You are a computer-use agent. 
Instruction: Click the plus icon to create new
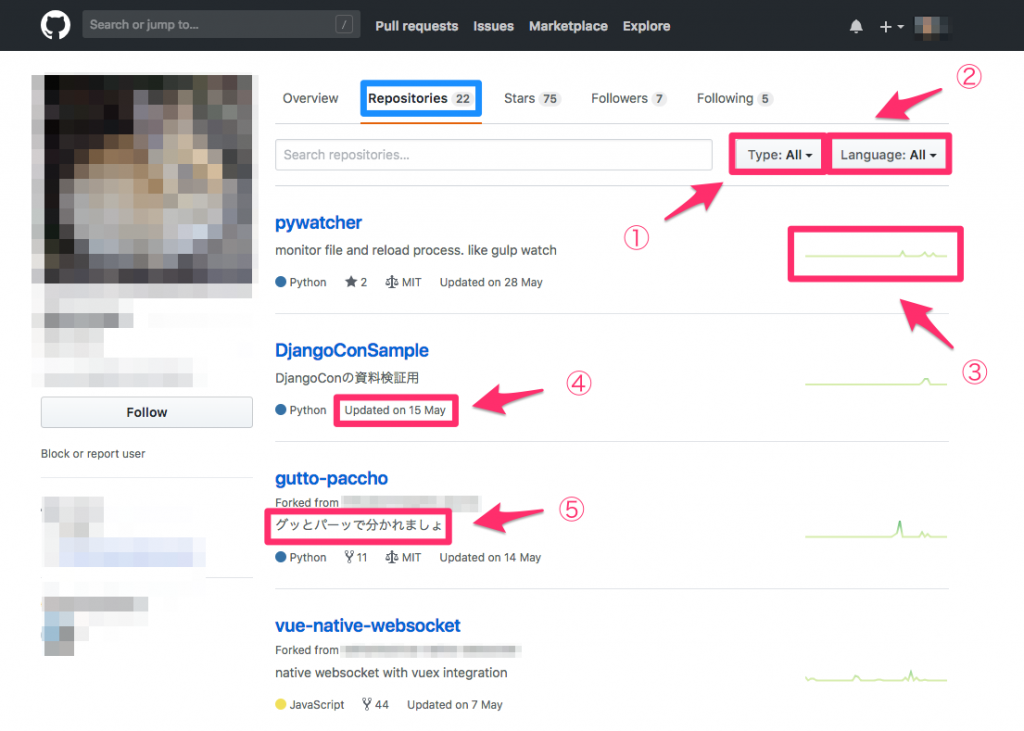coord(884,26)
